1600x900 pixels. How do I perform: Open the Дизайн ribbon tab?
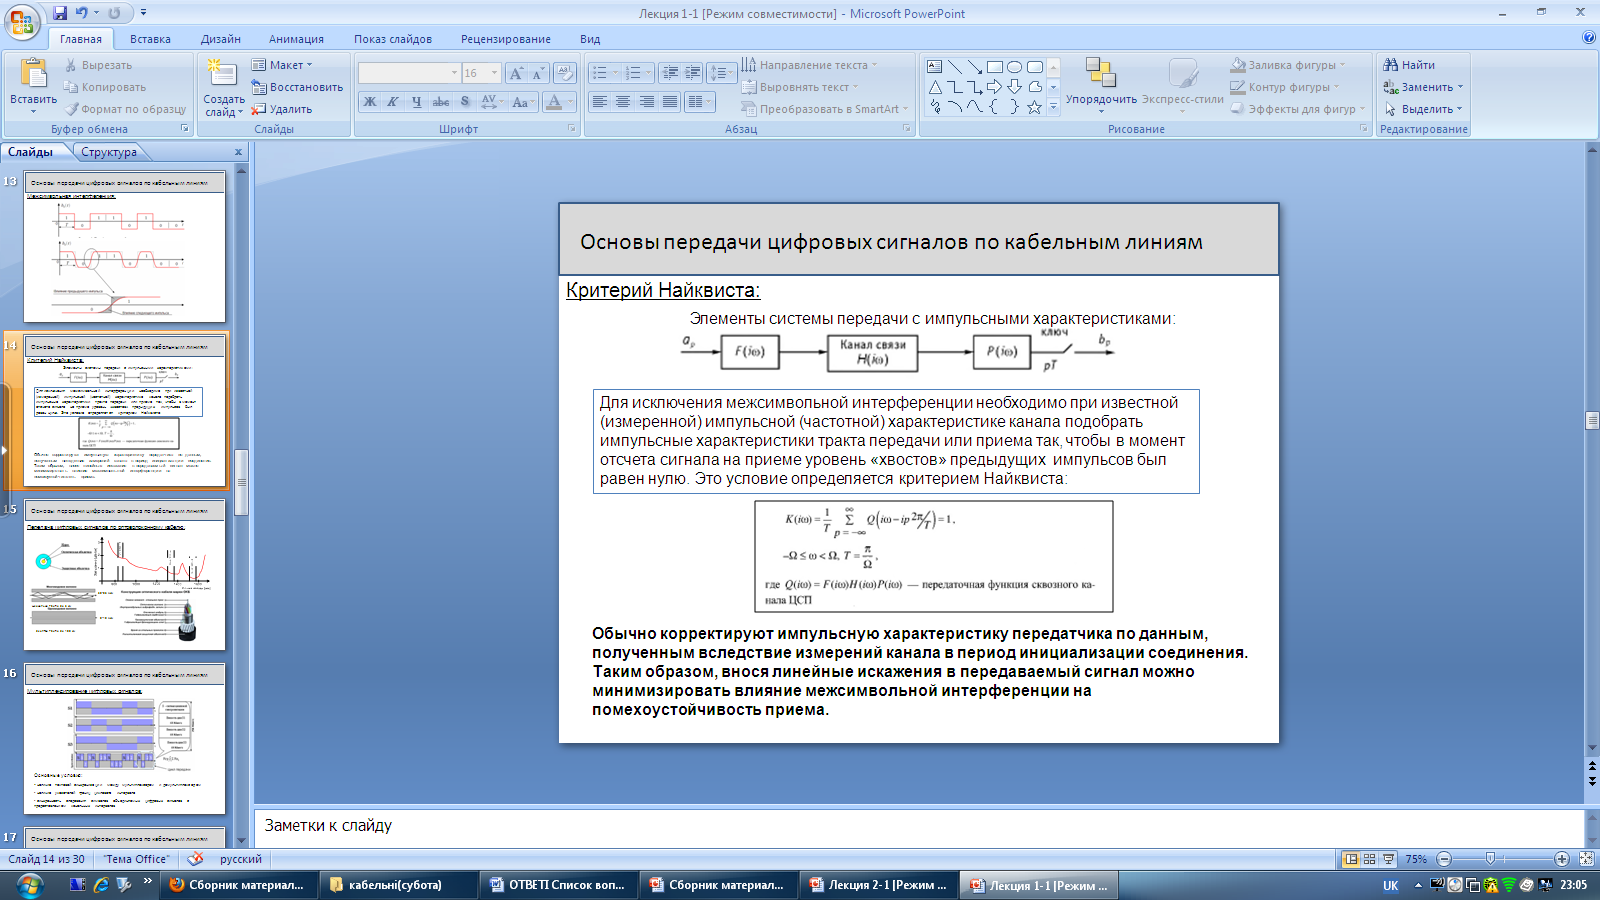[x=220, y=39]
